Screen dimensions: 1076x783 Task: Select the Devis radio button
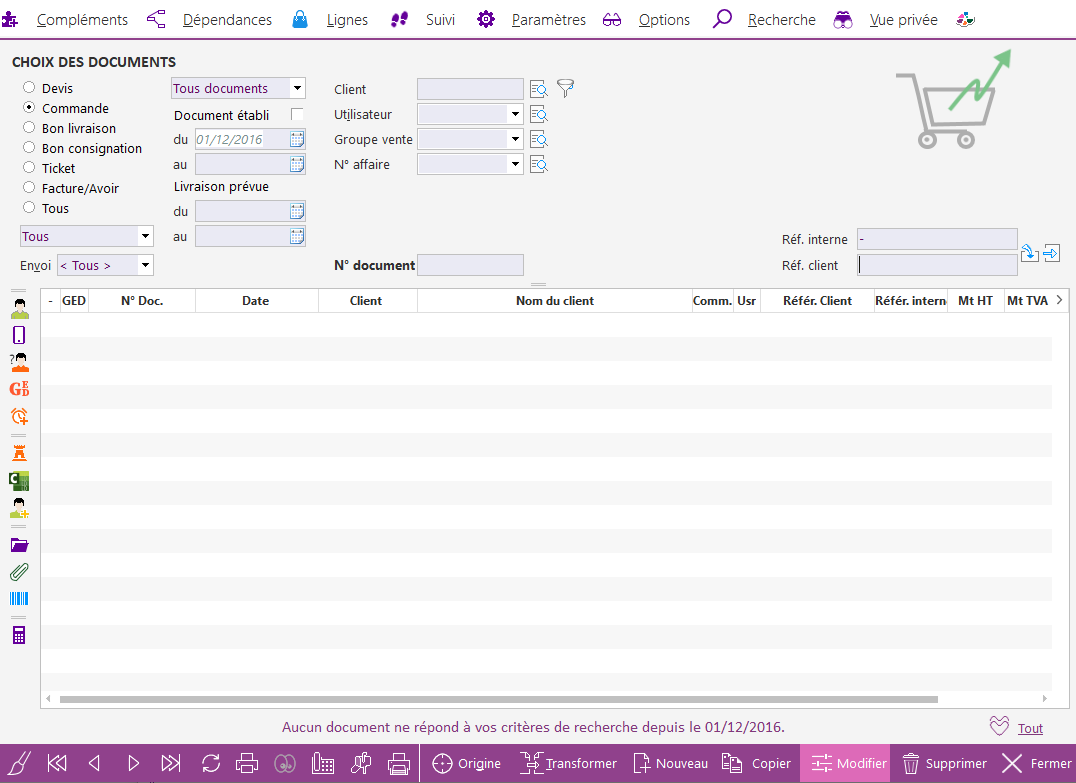[29, 88]
